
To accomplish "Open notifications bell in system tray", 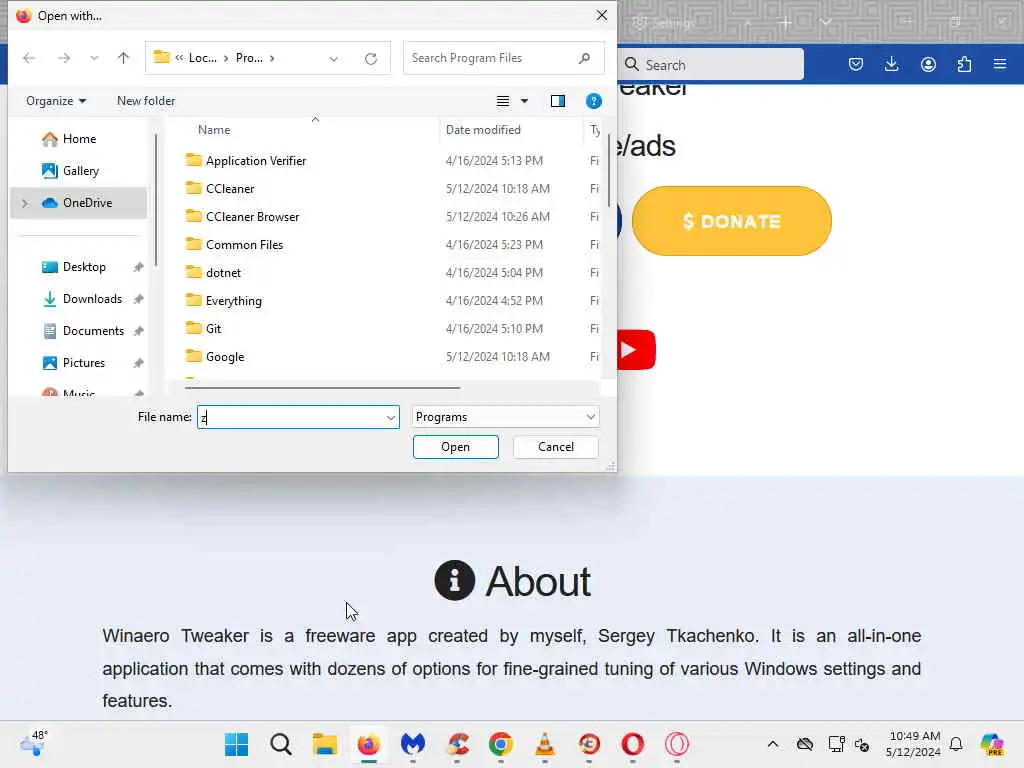I will click(956, 744).
